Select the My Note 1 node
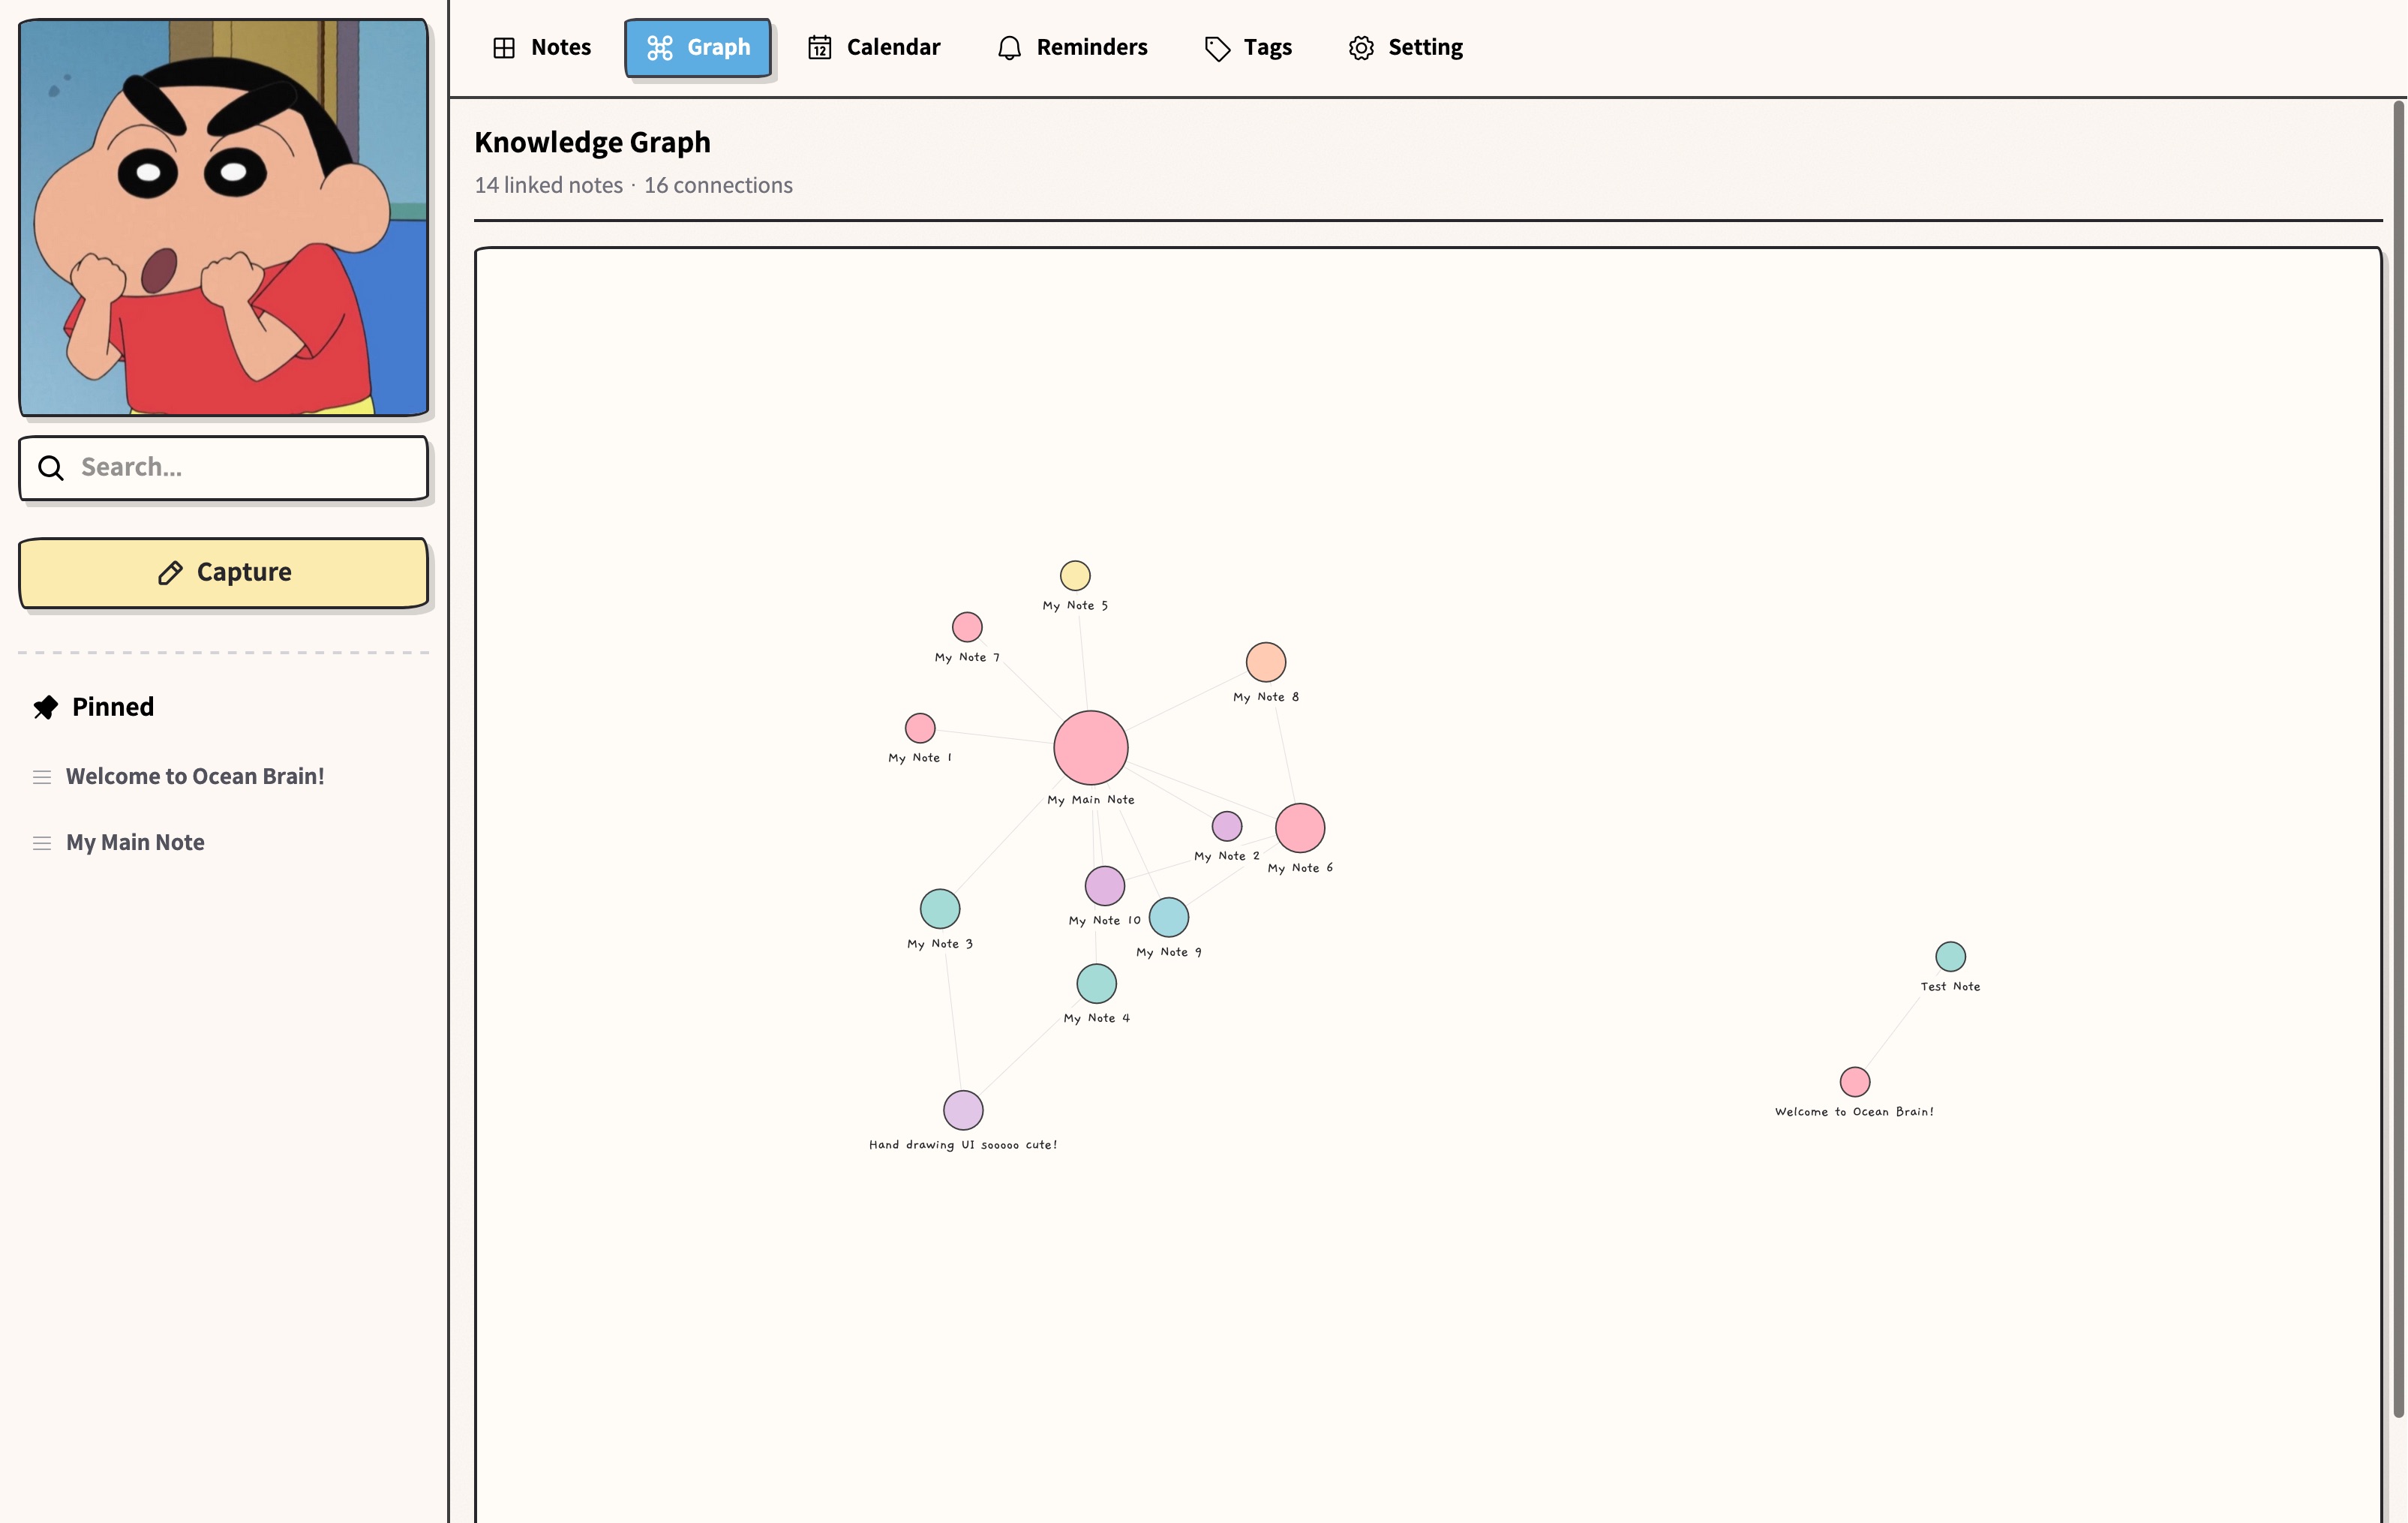The height and width of the screenshot is (1523, 2408). pos(920,727)
